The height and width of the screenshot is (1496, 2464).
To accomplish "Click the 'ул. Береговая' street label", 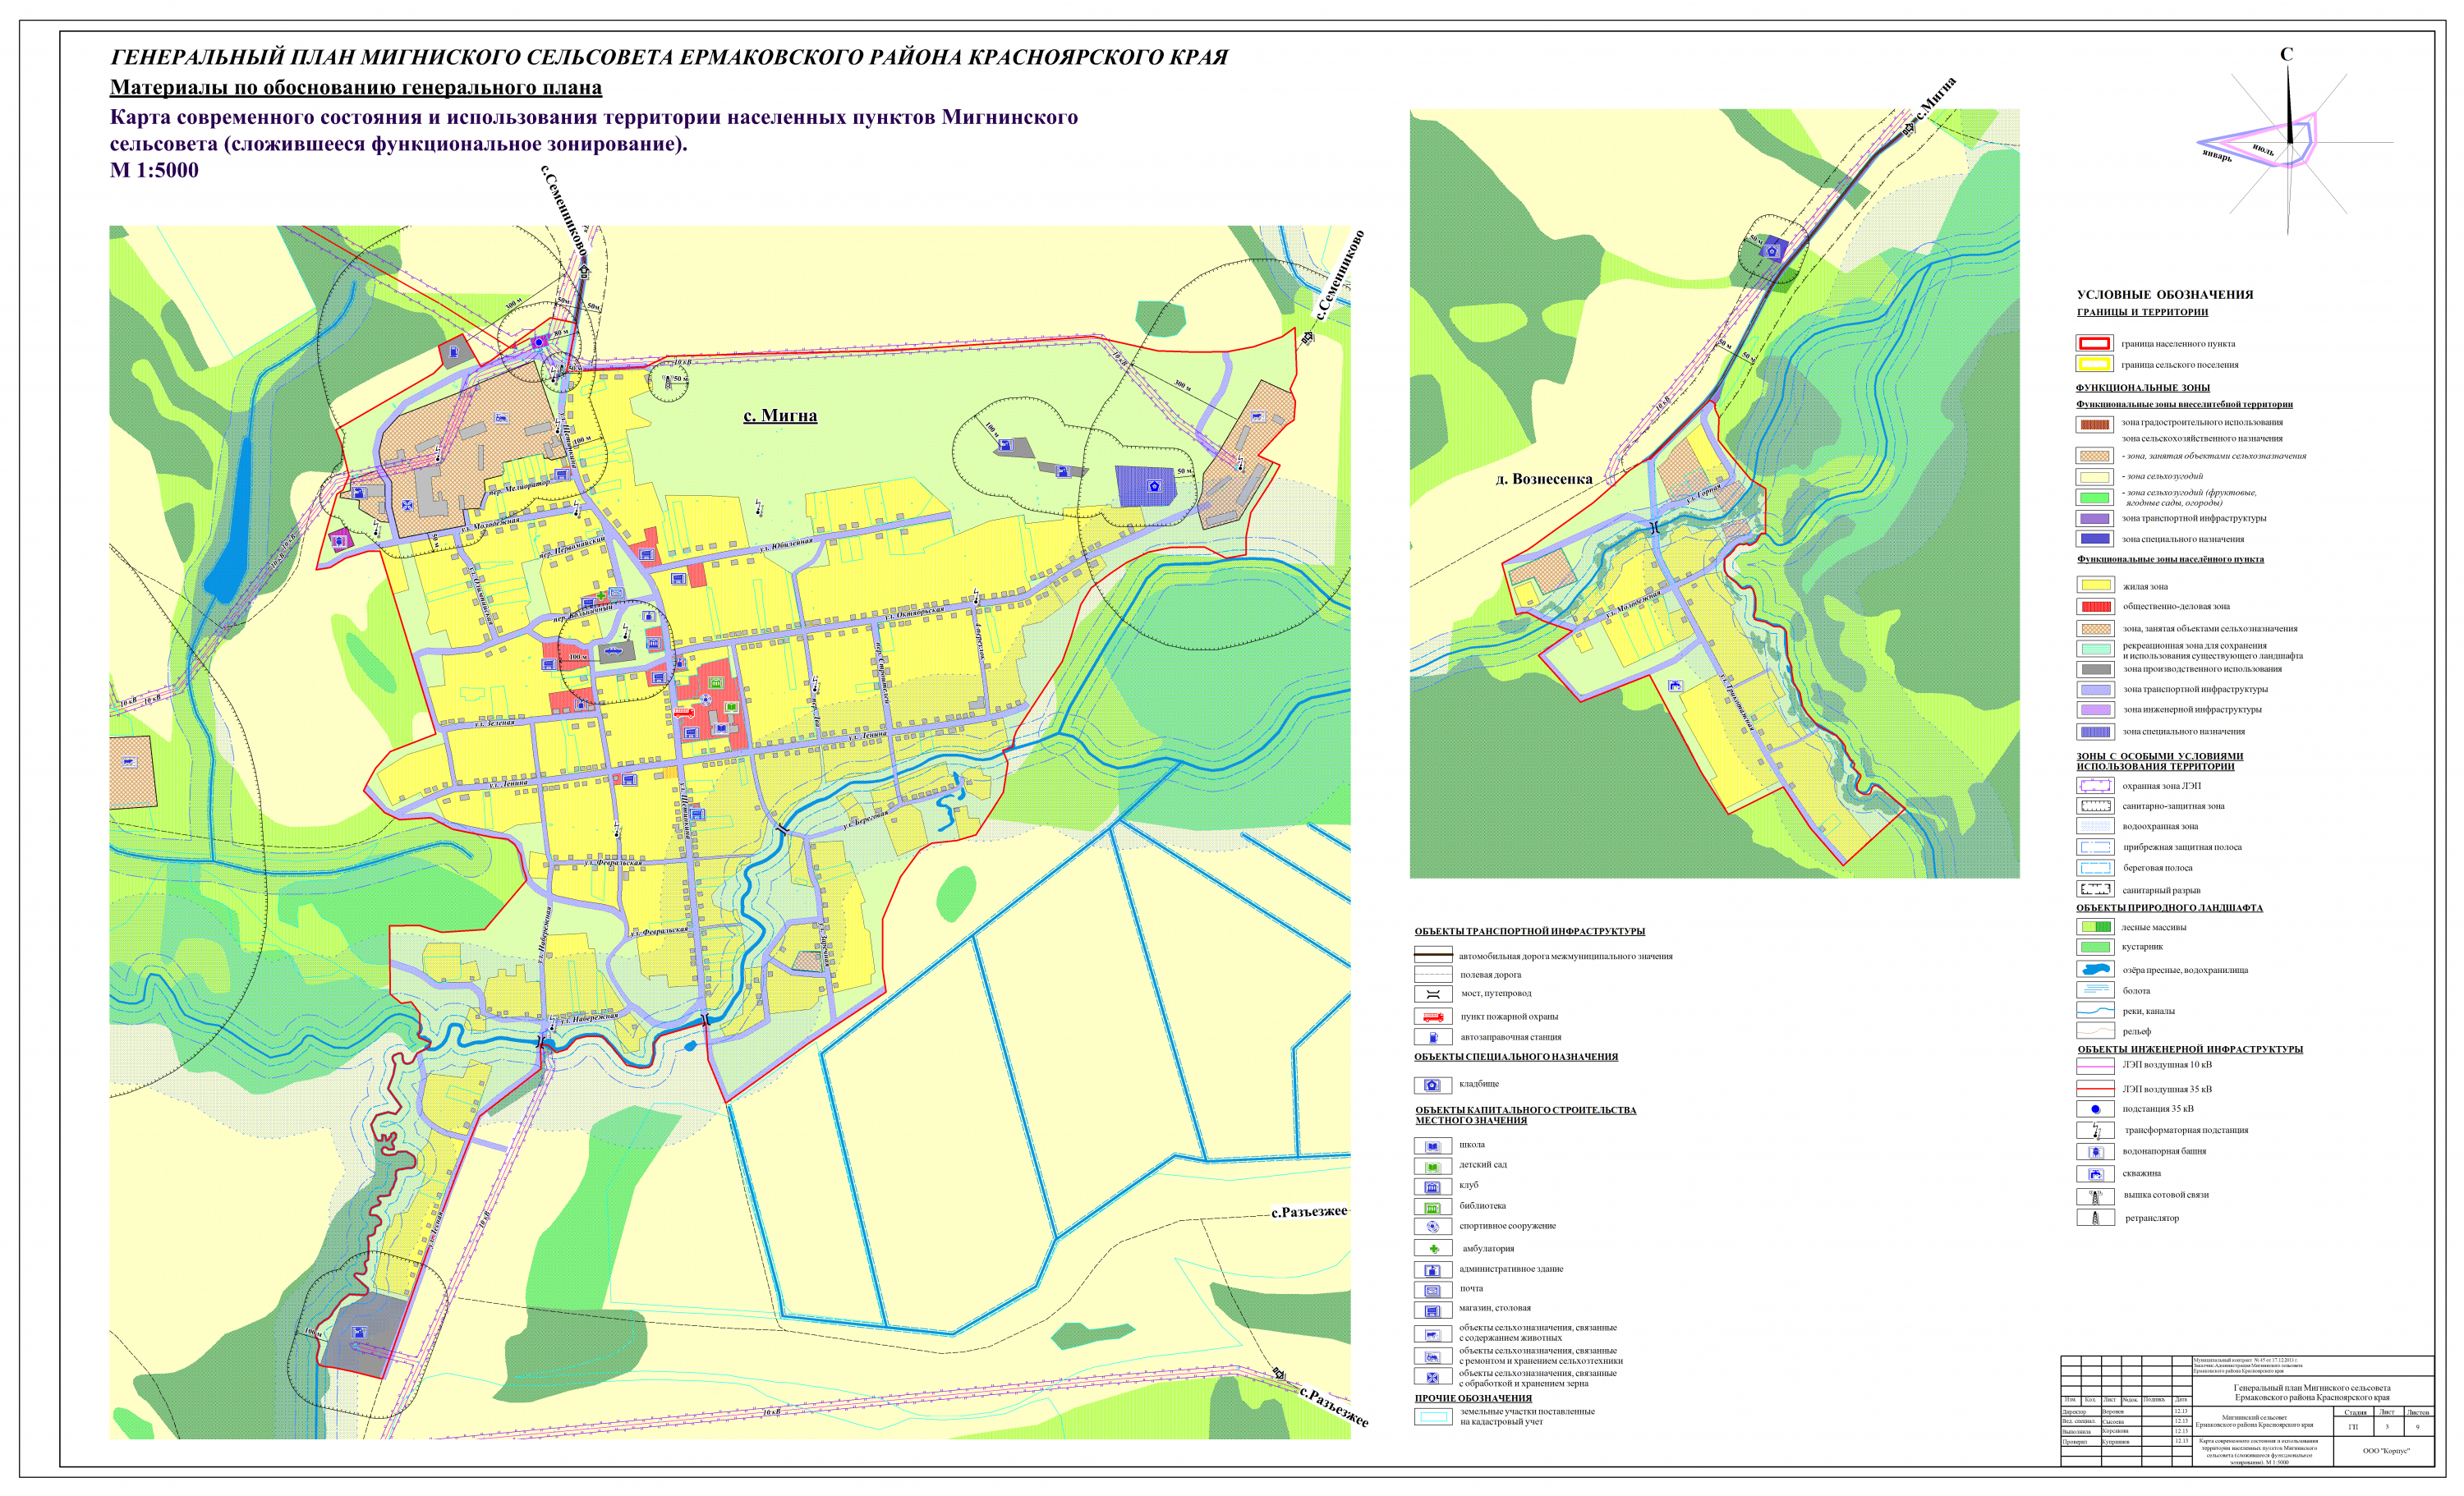I will (865, 819).
